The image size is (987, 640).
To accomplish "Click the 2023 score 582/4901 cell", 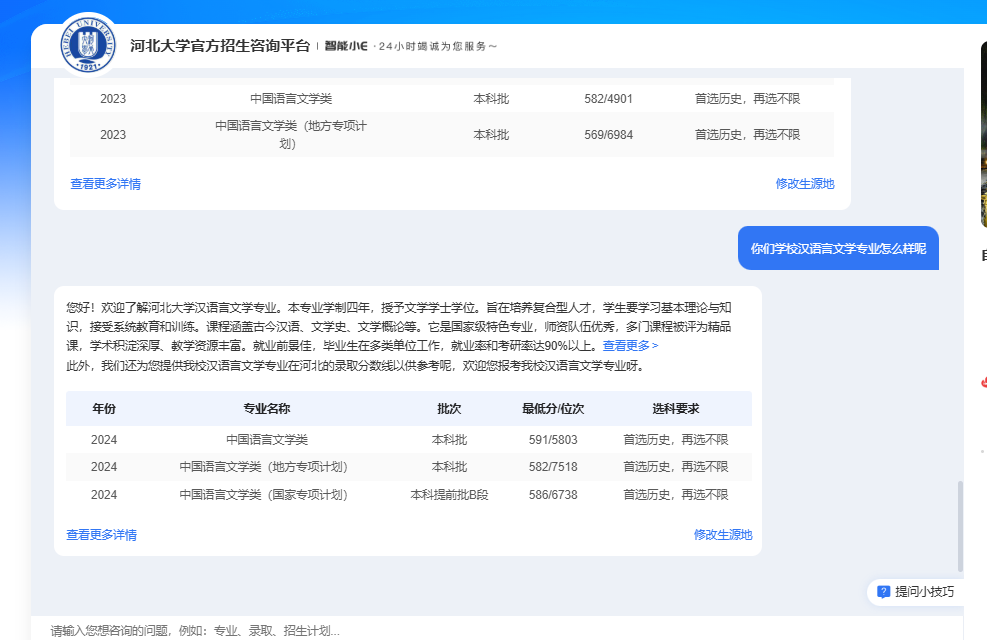I will (x=608, y=99).
